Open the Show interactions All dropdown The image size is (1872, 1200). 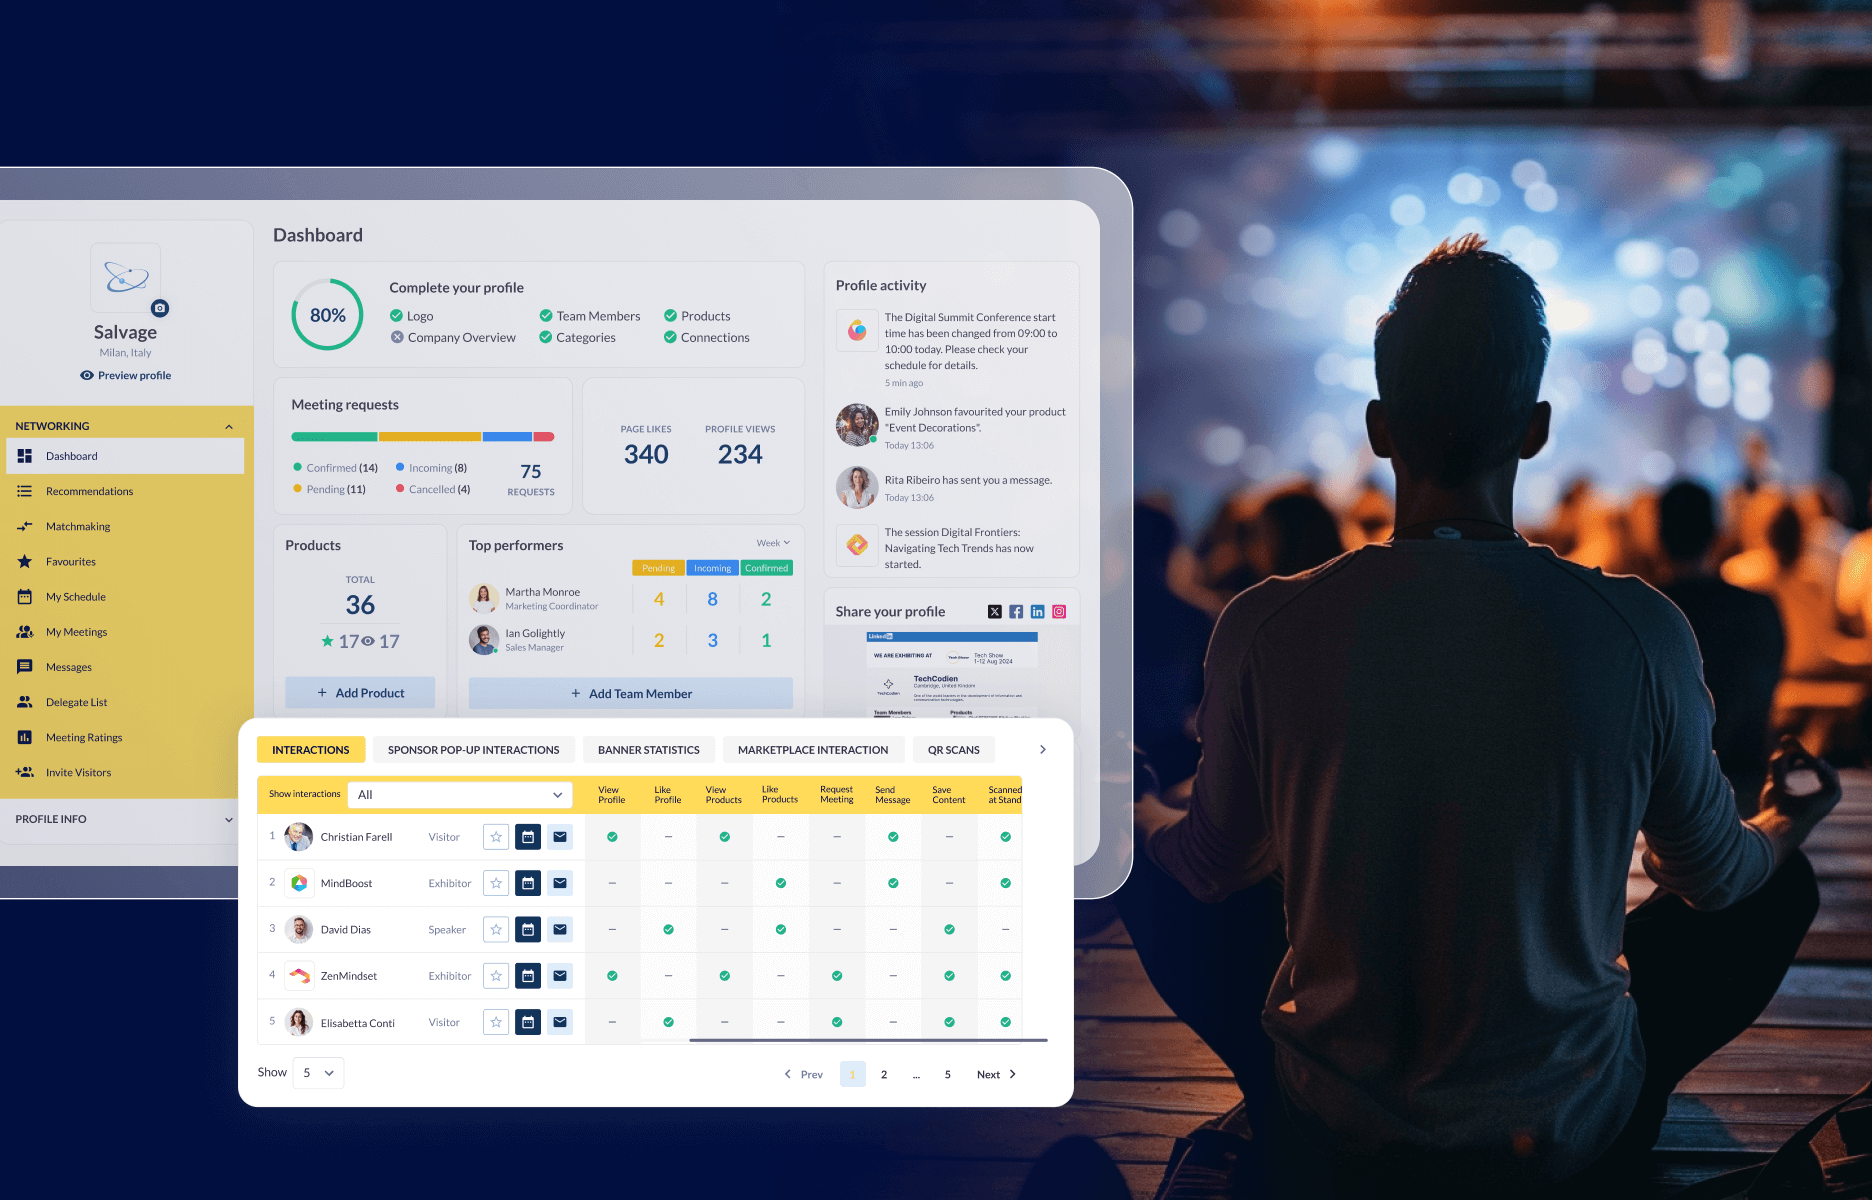(x=460, y=795)
